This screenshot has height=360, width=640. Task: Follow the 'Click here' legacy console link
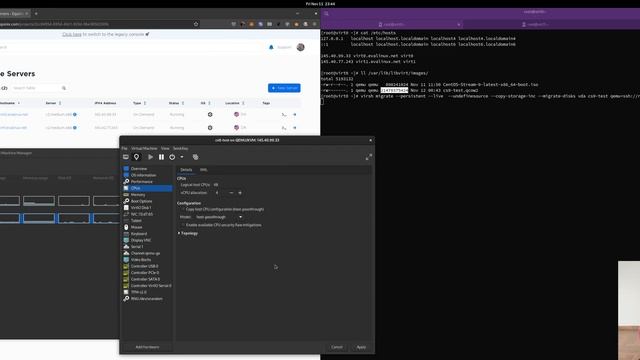[x=72, y=35]
